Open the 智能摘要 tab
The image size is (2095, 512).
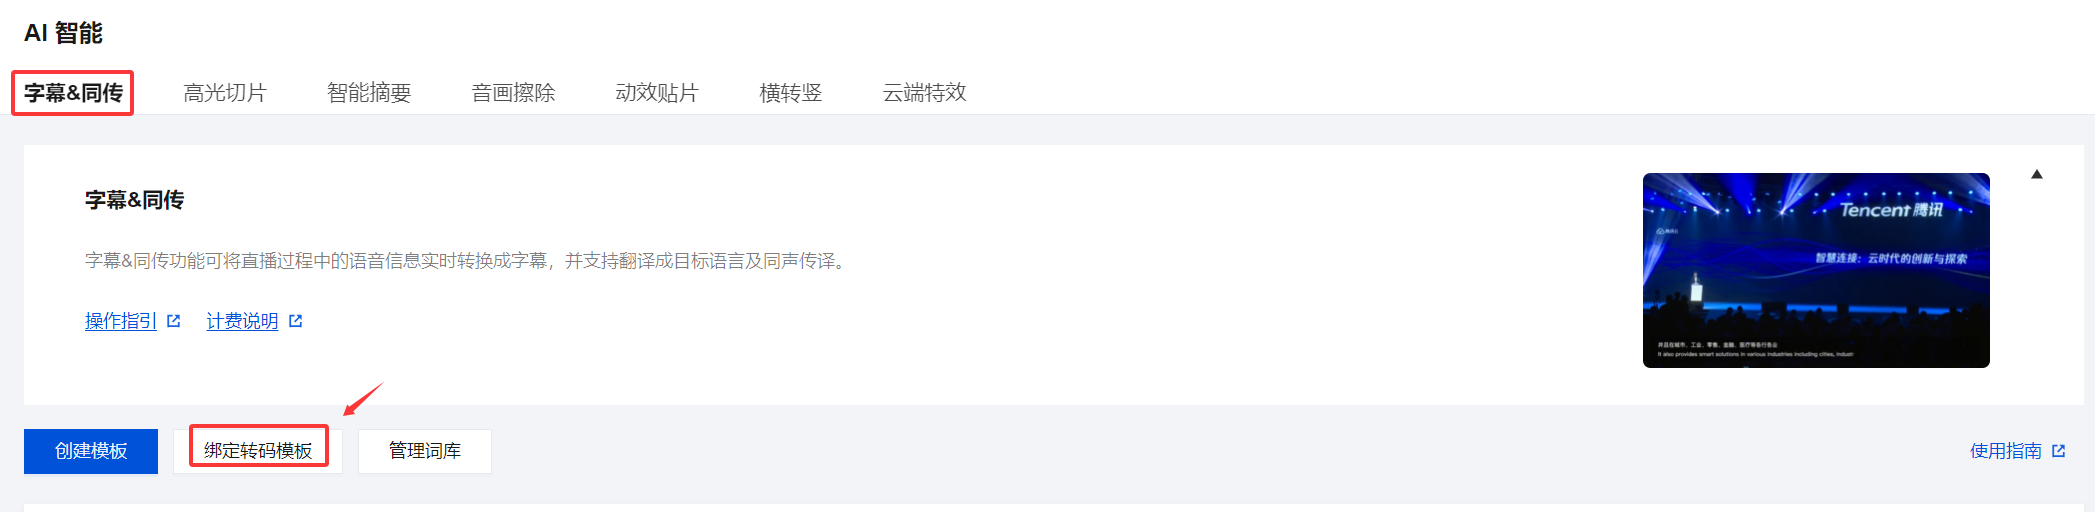(x=369, y=93)
